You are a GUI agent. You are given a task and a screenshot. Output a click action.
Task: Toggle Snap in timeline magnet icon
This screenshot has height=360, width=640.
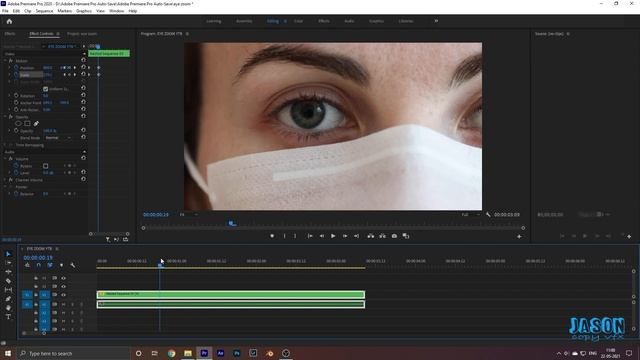click(39, 265)
